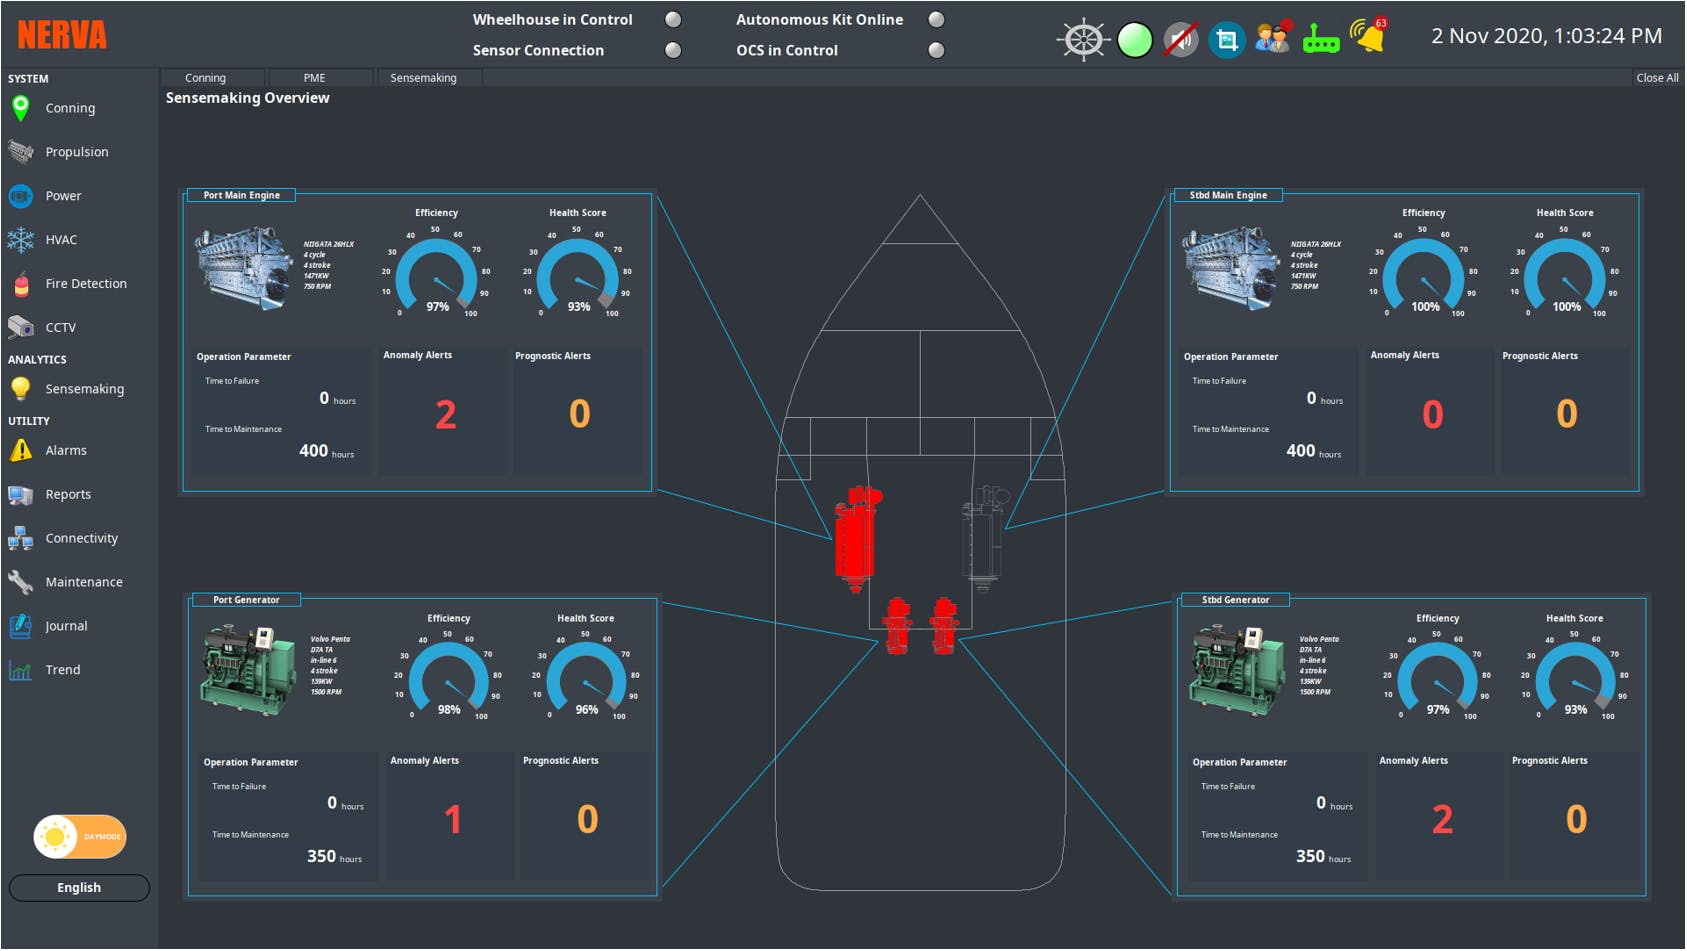Image resolution: width=1687 pixels, height=951 pixels.
Task: Select the red port main engine on ship diagram
Action: [x=855, y=535]
